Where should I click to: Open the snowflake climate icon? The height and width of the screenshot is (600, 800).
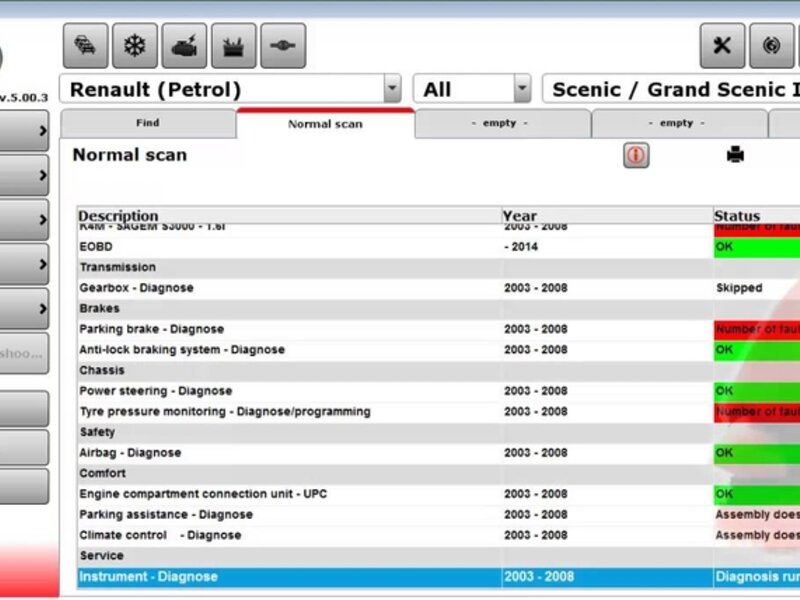pos(134,46)
